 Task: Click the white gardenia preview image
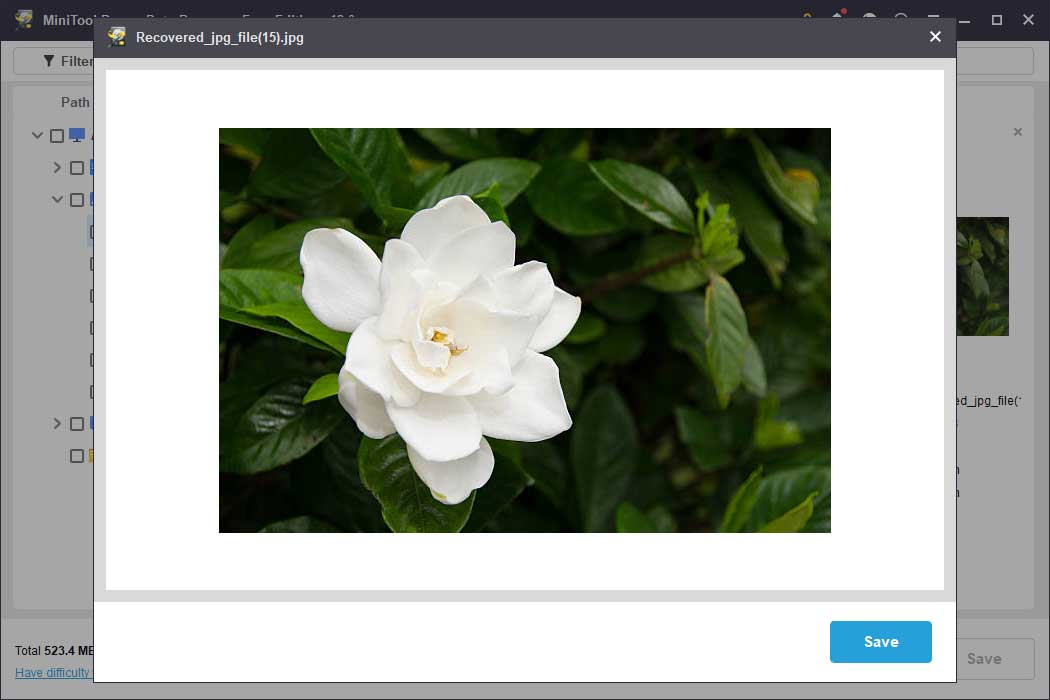pyautogui.click(x=524, y=330)
